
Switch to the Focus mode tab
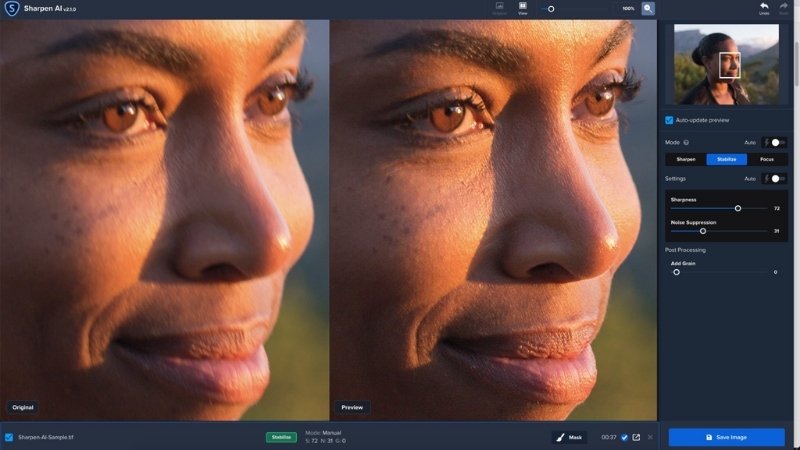(x=767, y=159)
